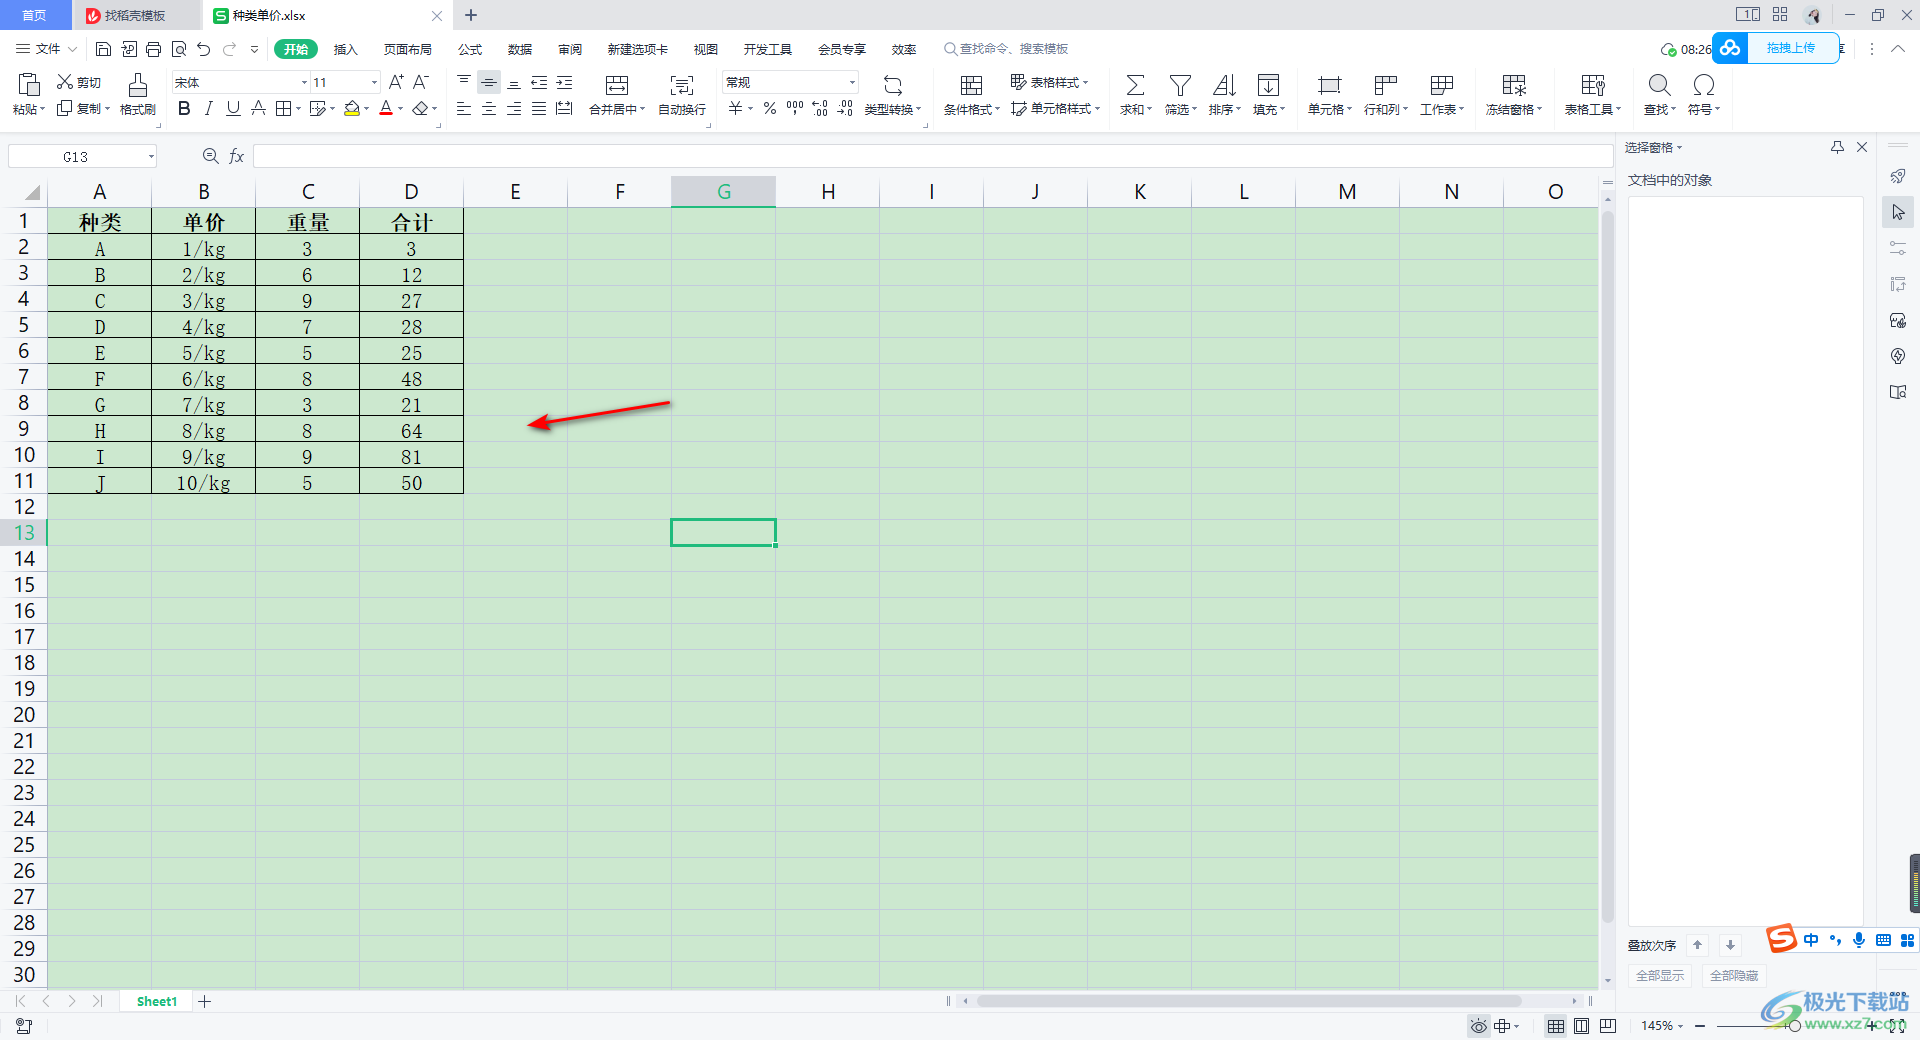
Task: Switch to the 找稻壳模板 tab
Action: pos(136,15)
